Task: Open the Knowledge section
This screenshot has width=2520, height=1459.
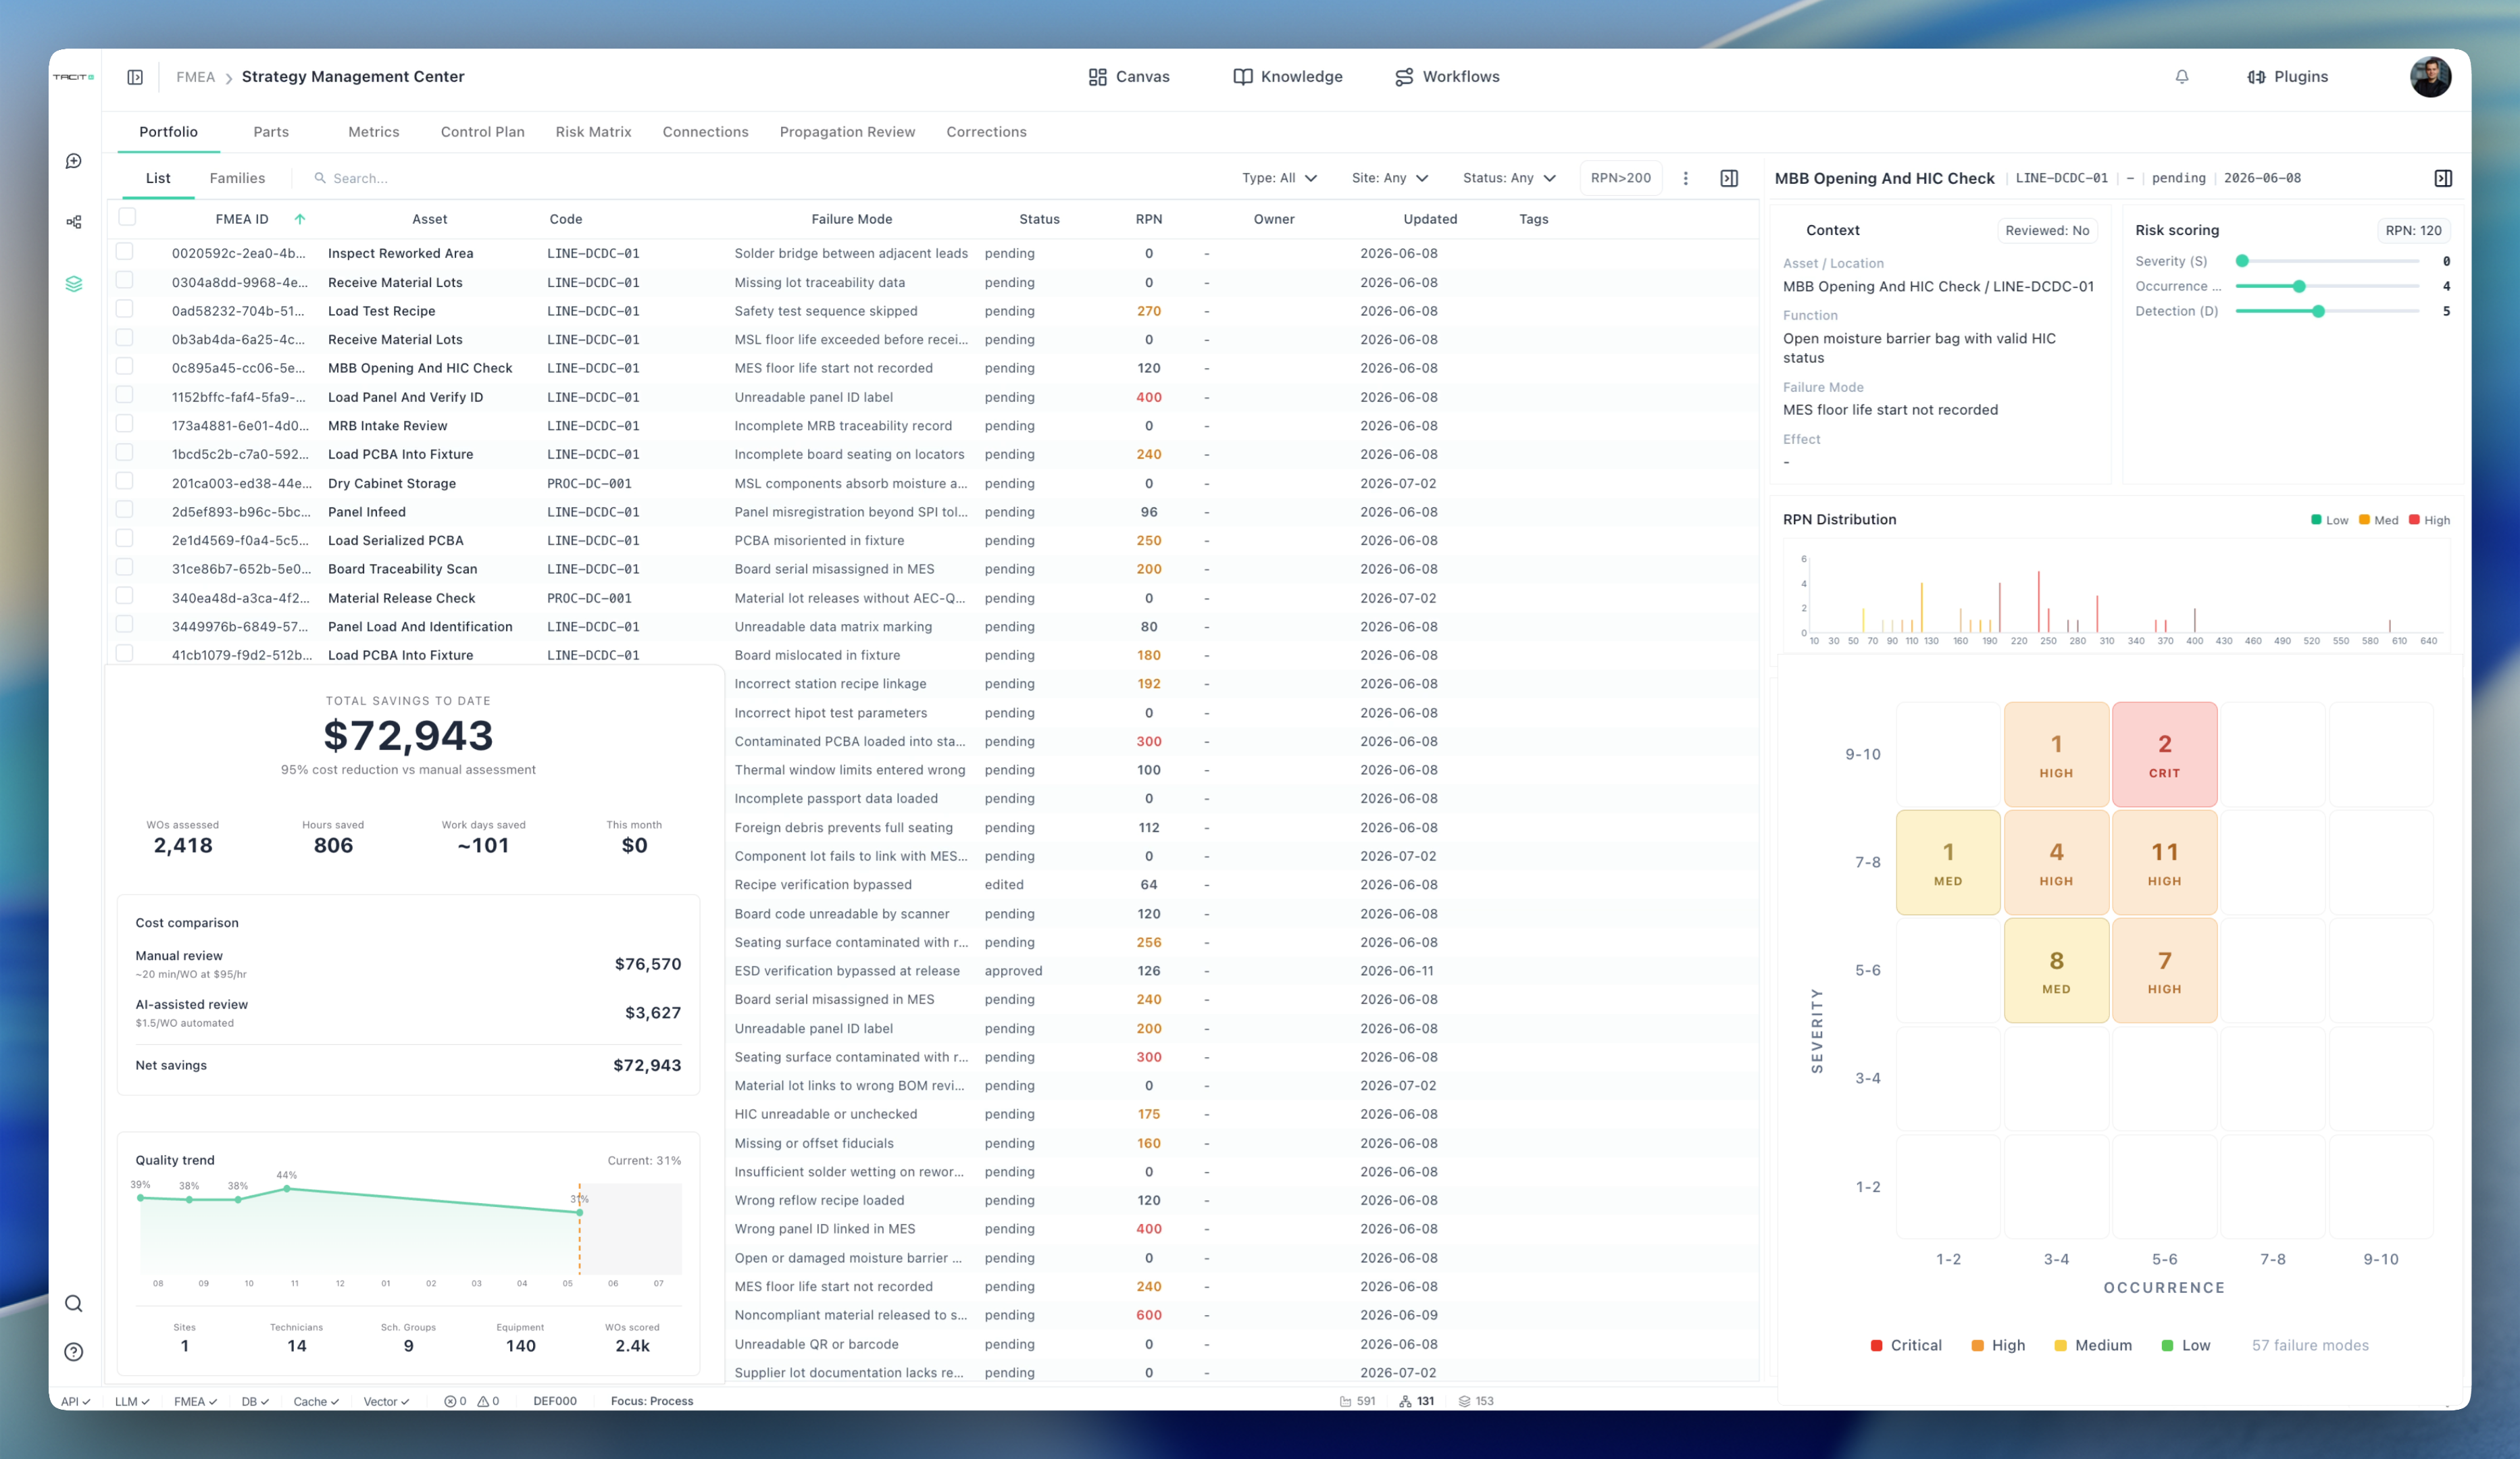Action: [1288, 77]
